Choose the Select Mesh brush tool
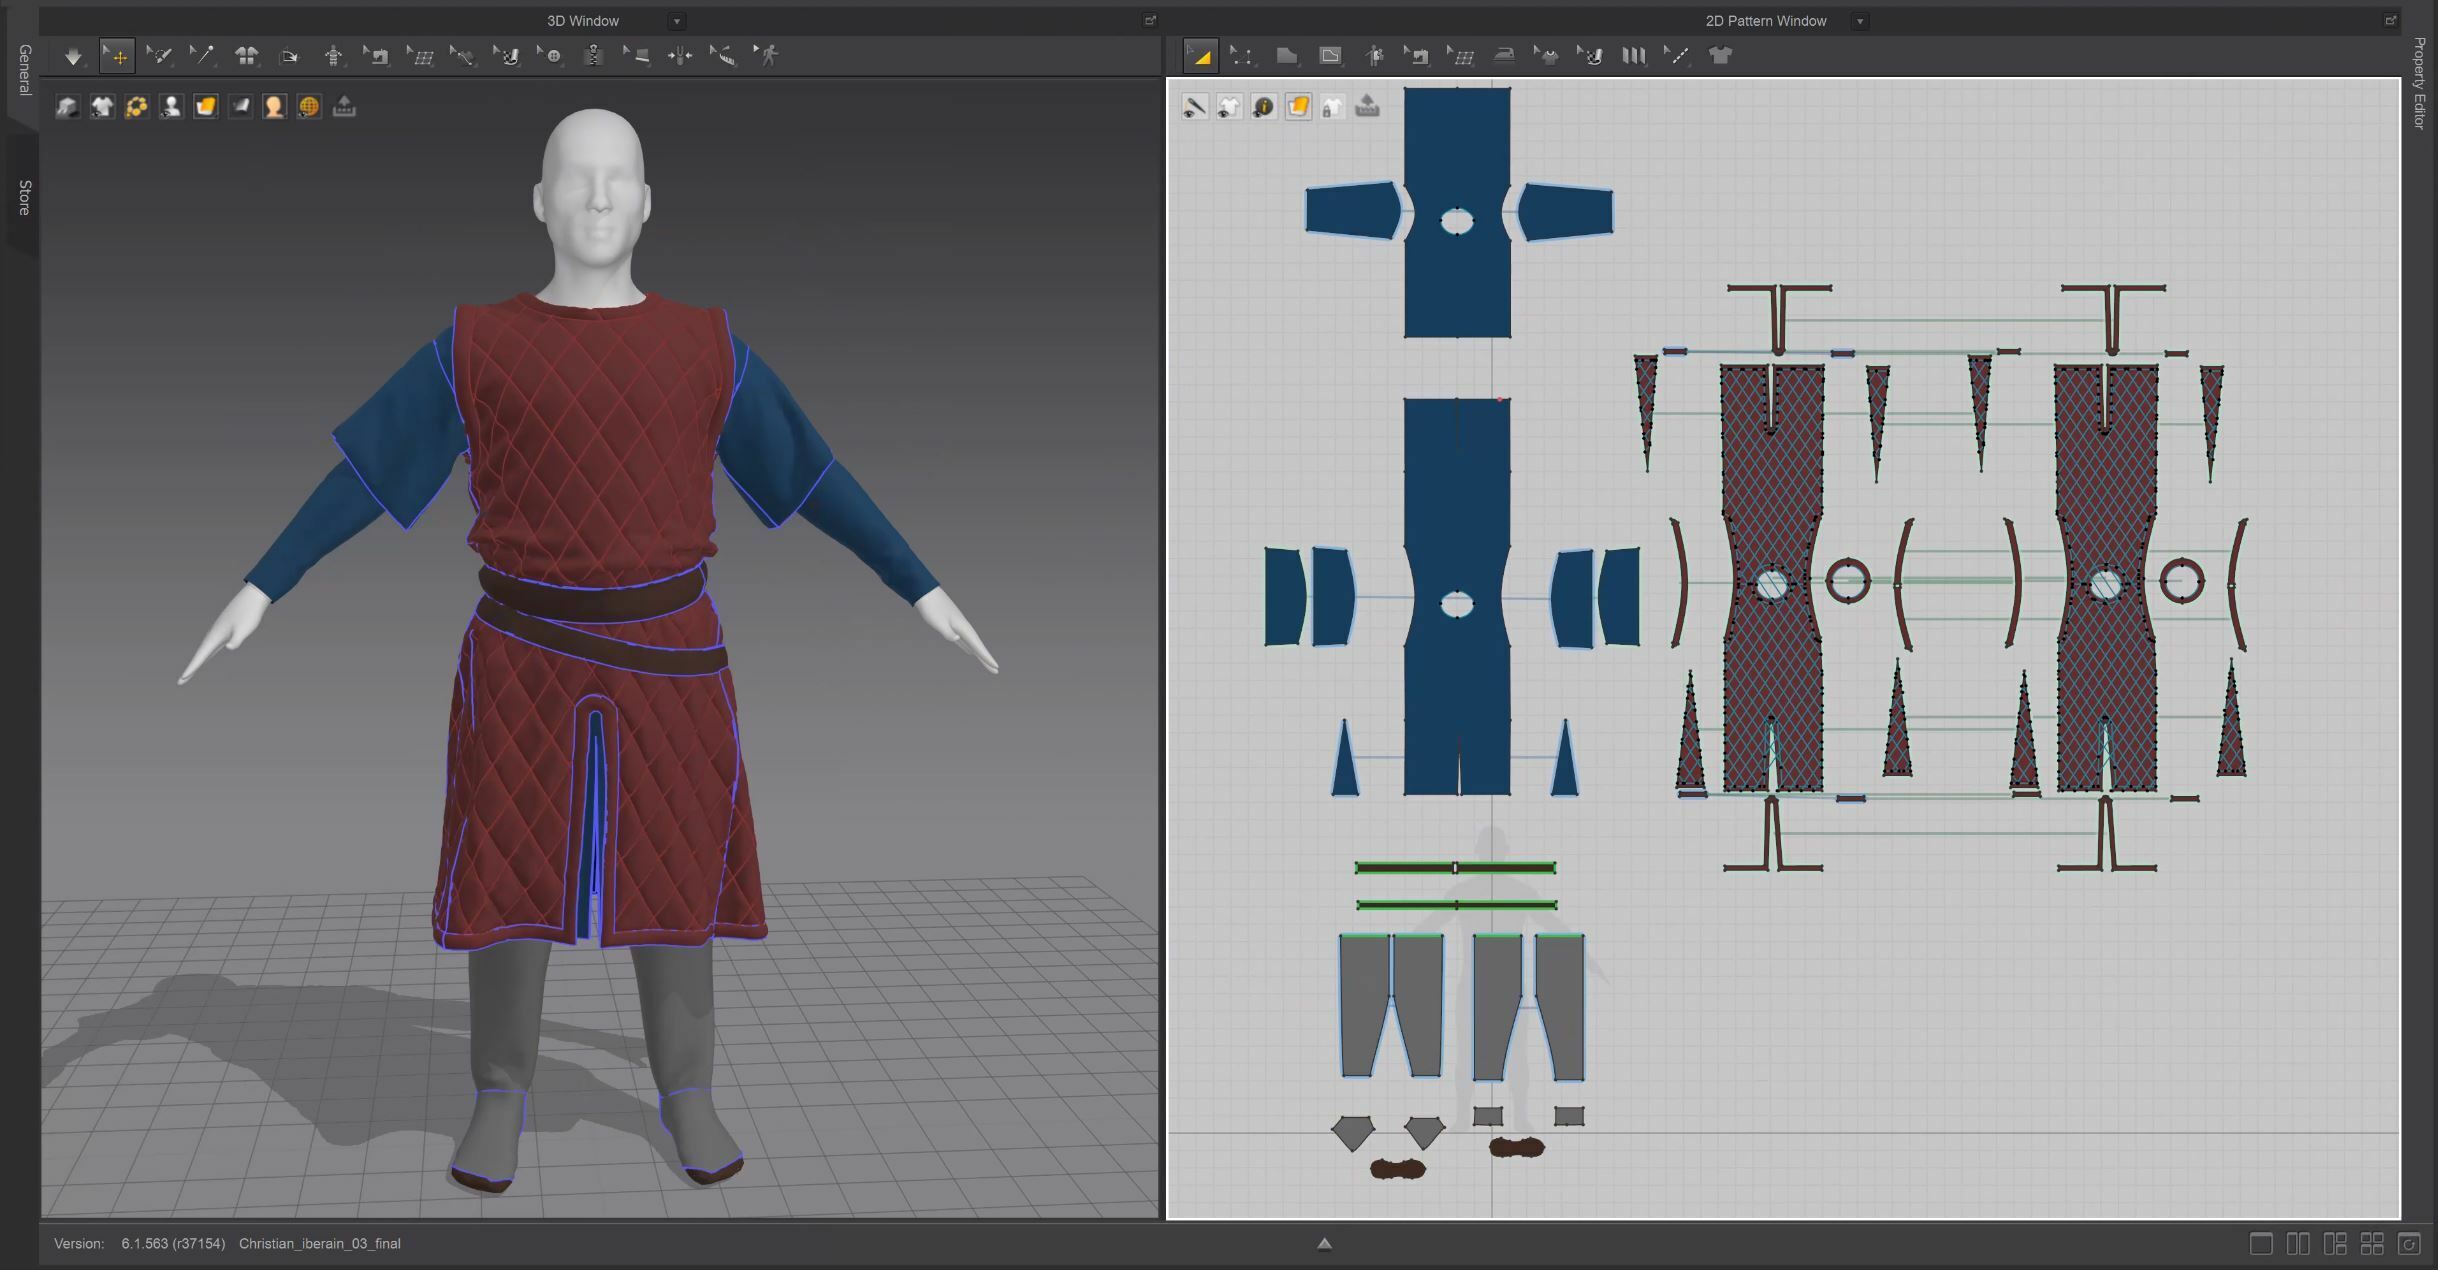This screenshot has height=1270, width=2438. (x=159, y=56)
